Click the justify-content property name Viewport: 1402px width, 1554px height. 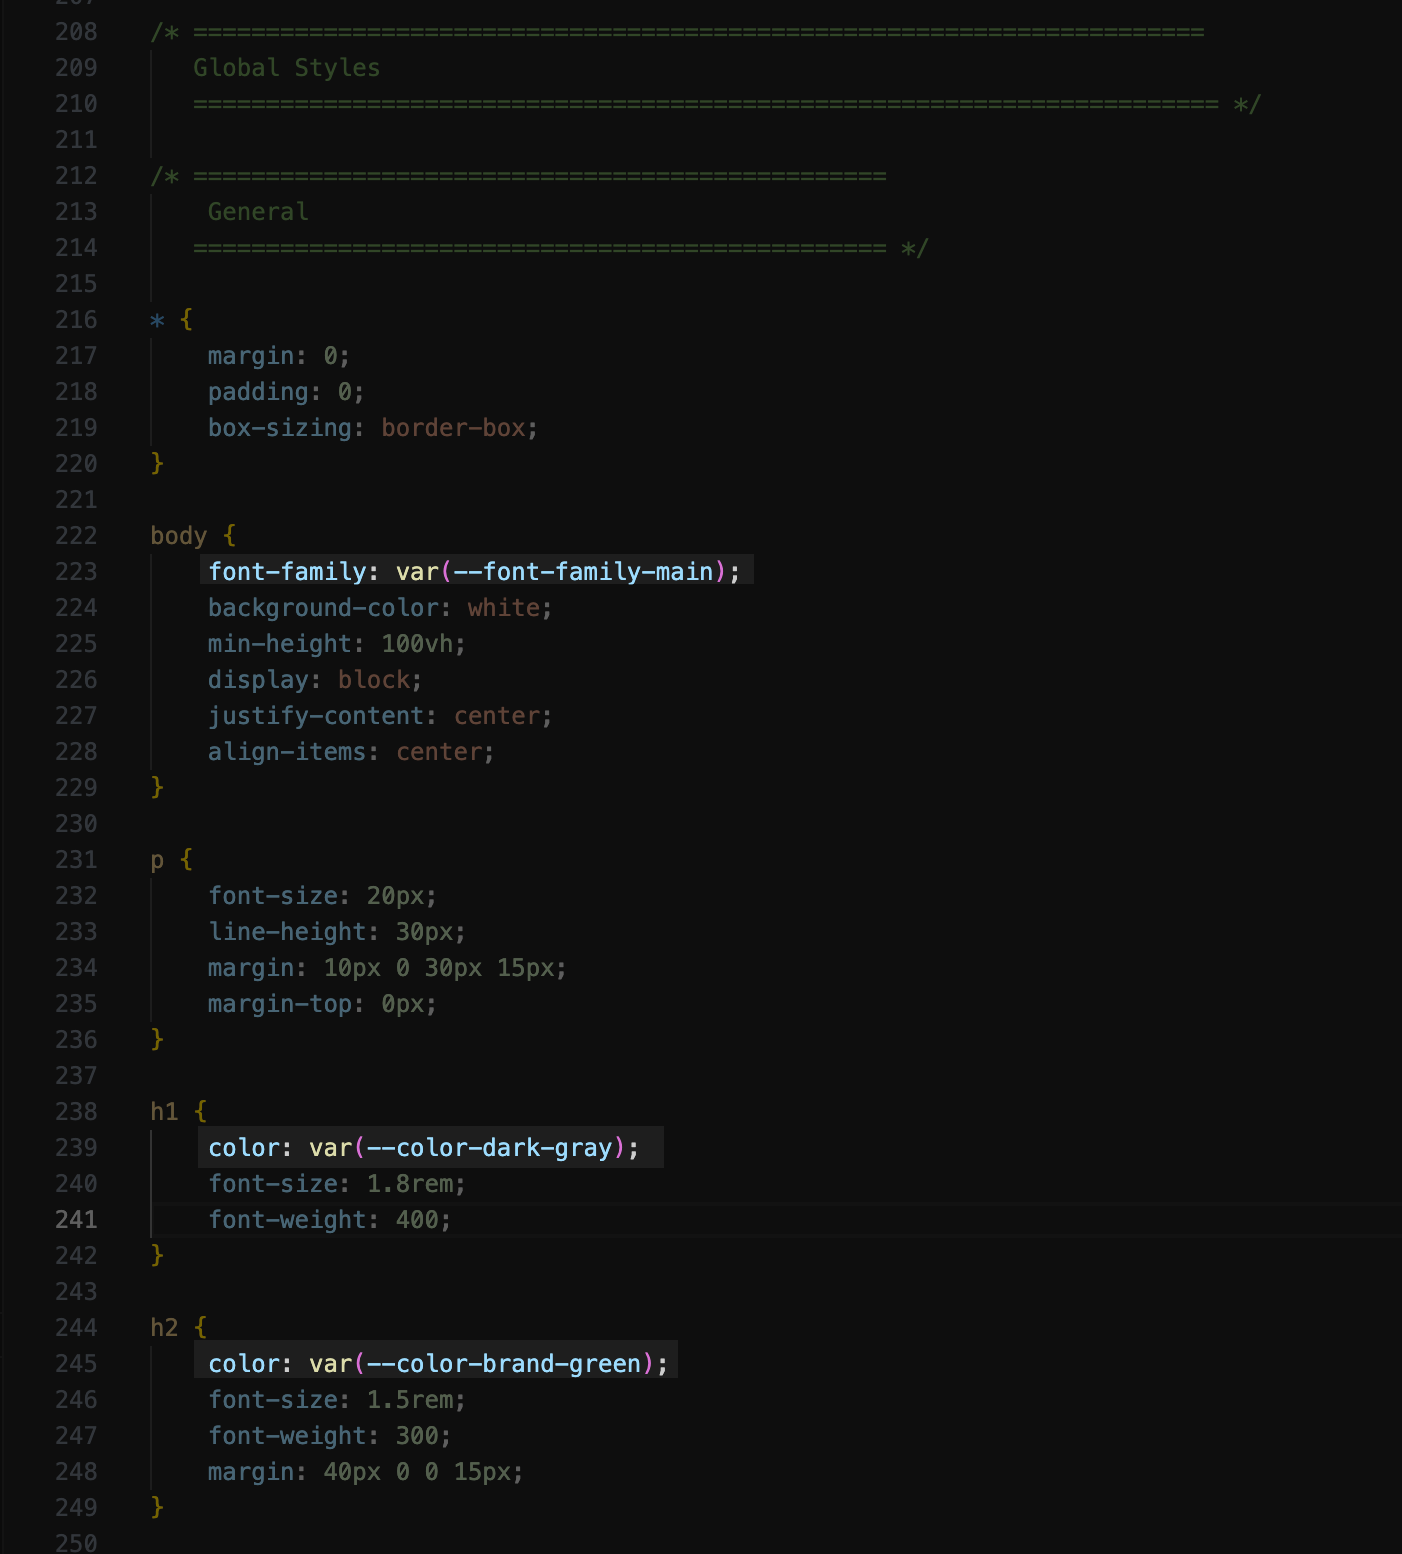(315, 716)
